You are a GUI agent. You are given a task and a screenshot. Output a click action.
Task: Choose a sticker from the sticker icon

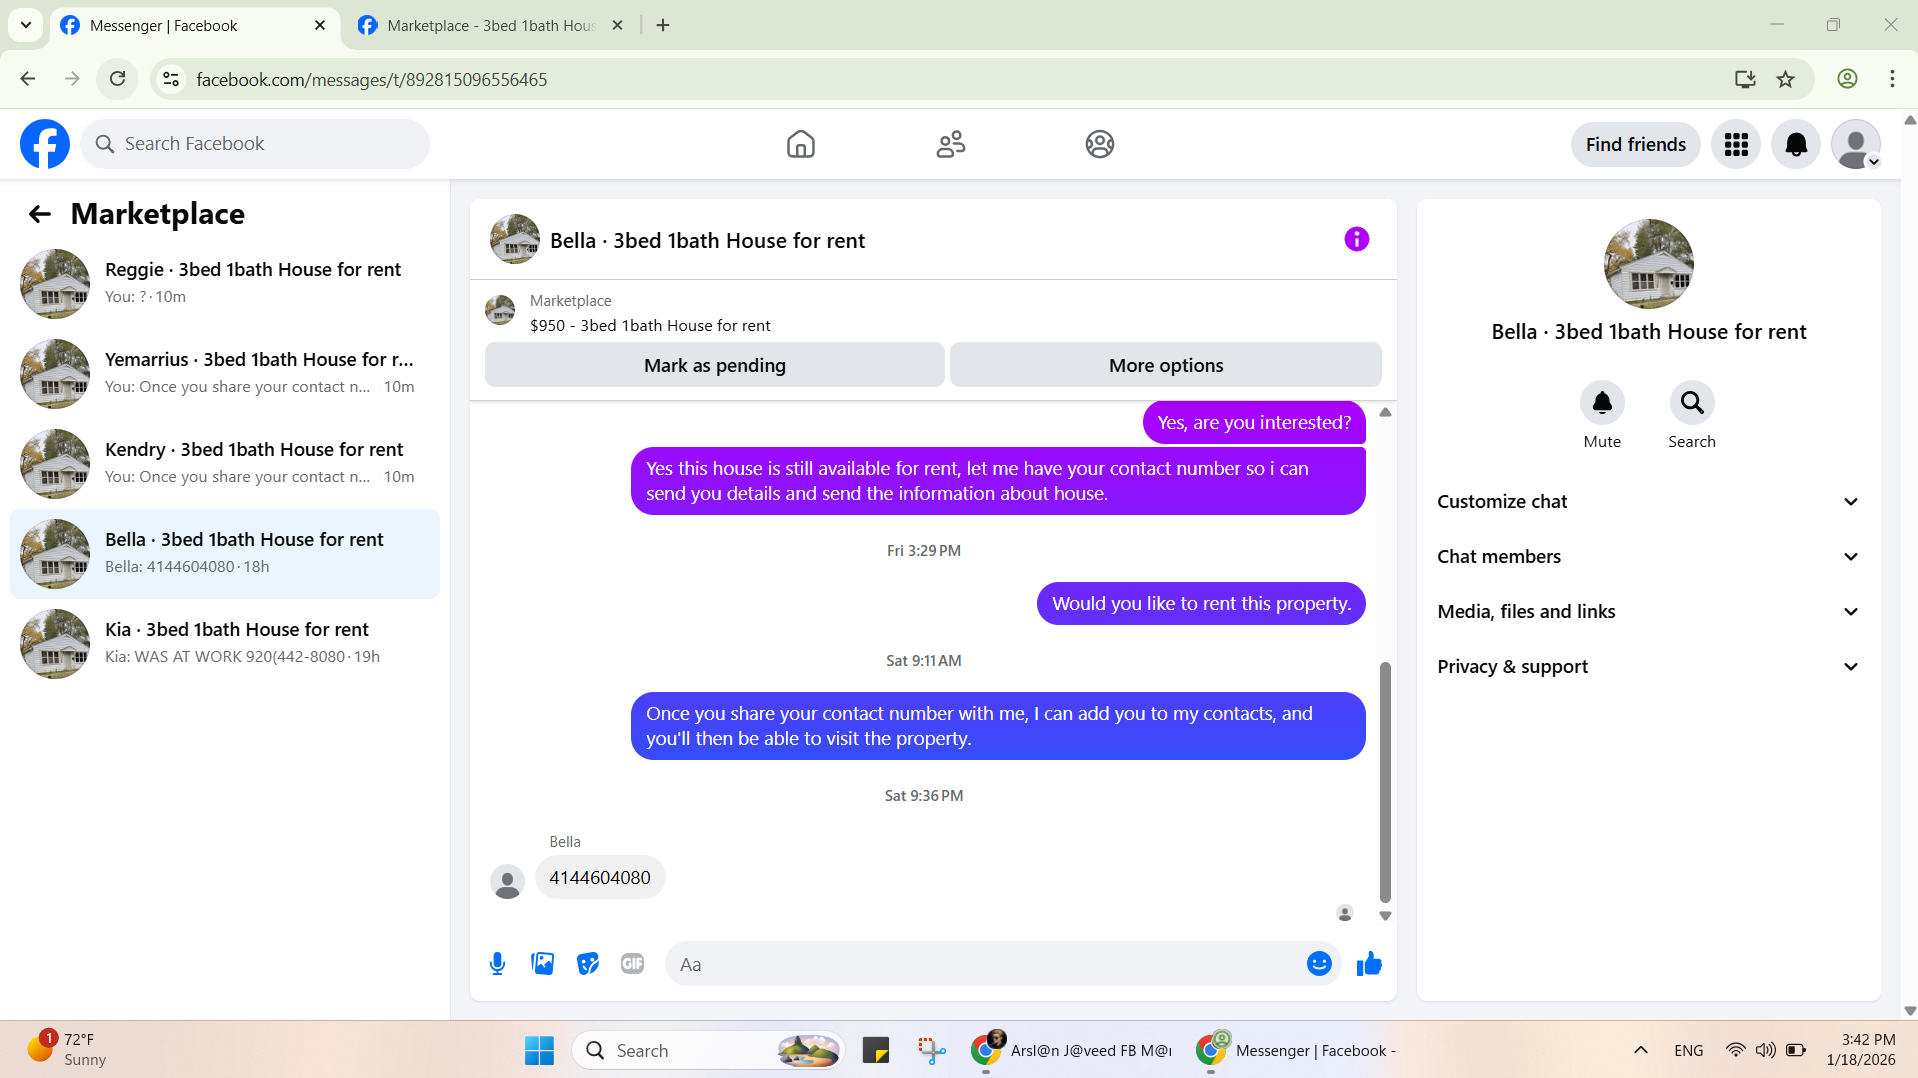click(588, 964)
